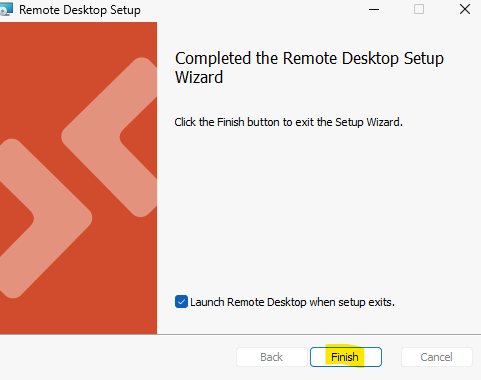Click the yellow highlight on the Finish label

pos(345,356)
